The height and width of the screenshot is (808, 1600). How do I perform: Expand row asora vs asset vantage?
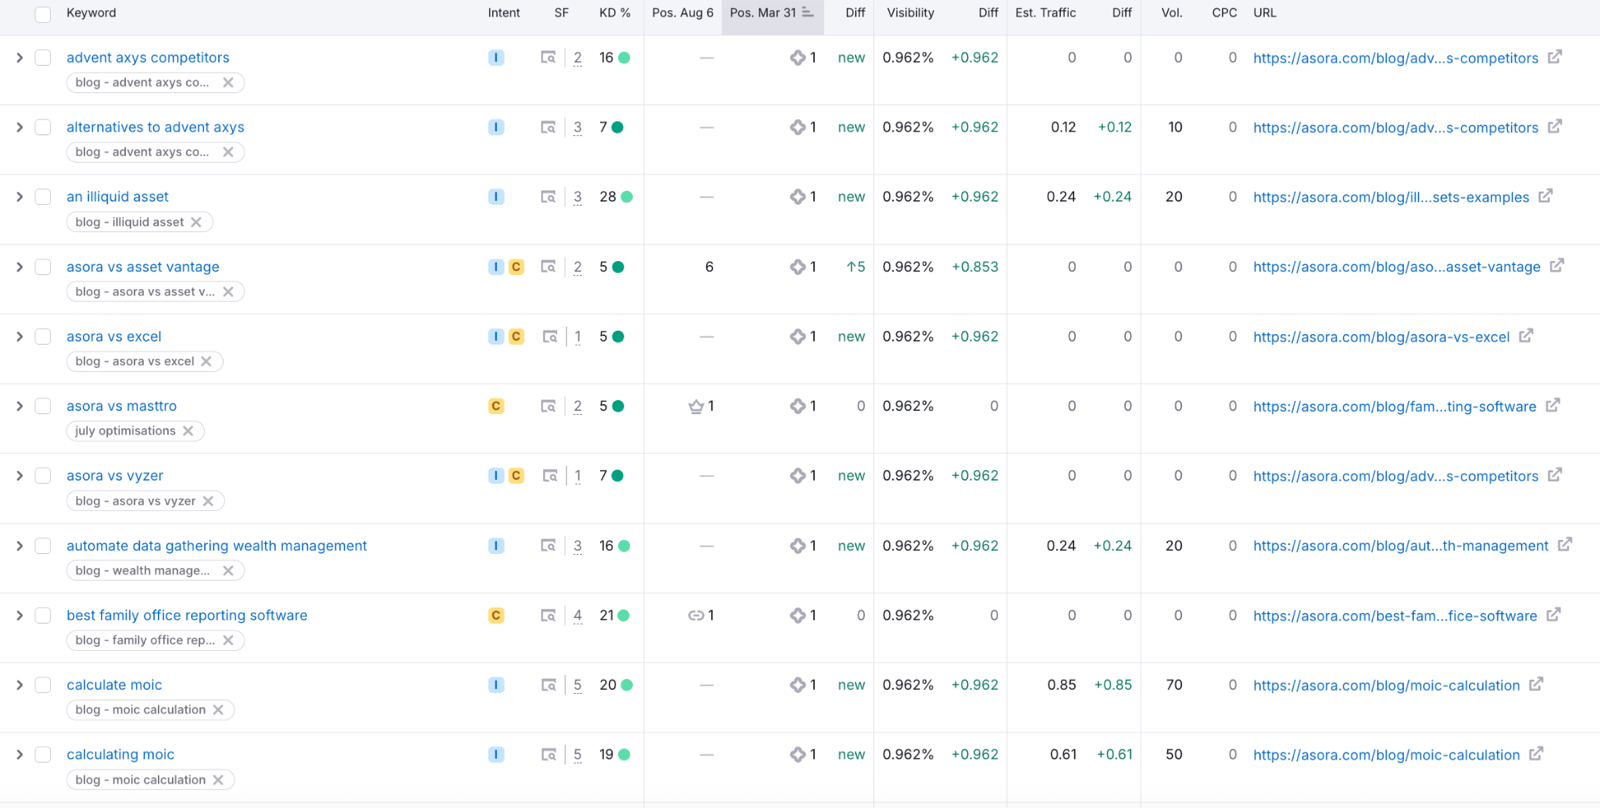coord(19,267)
